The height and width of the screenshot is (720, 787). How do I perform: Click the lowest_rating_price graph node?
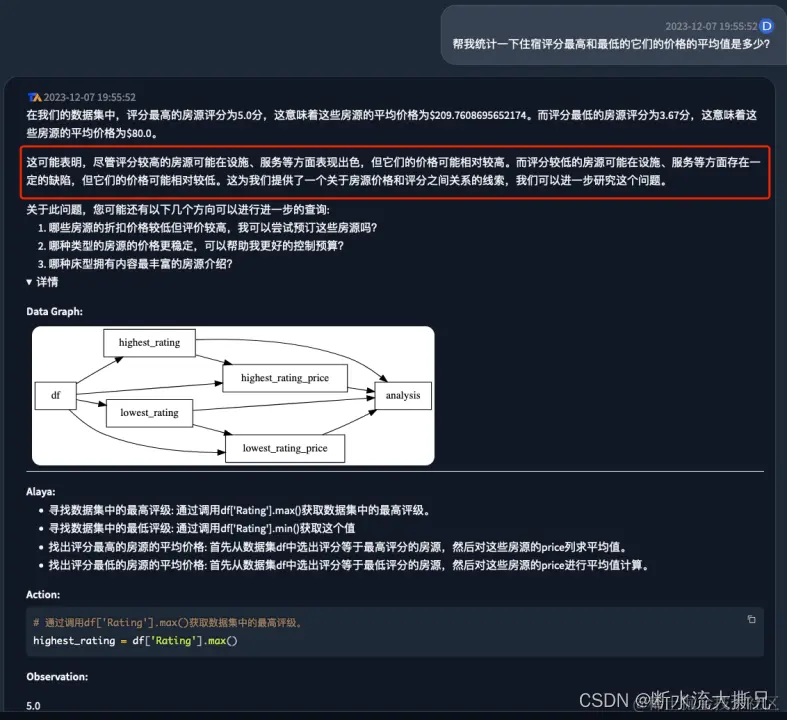(285, 448)
